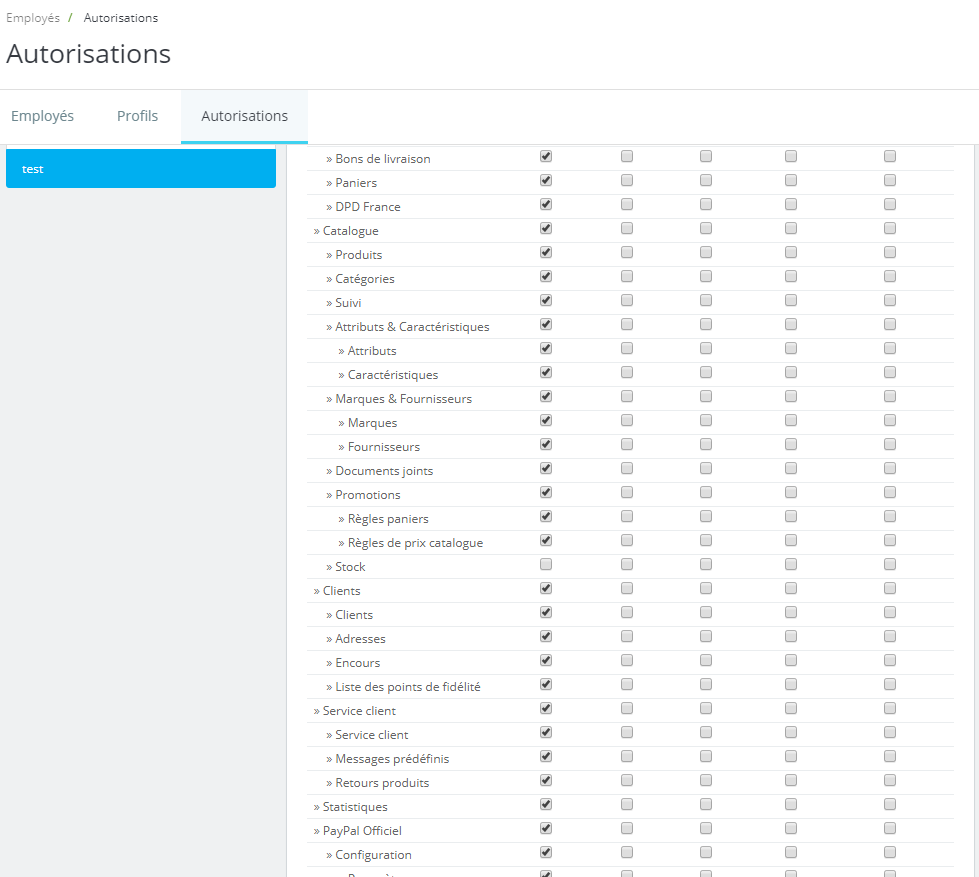979x877 pixels.
Task: Uncheck the checked box in Règles de prix catalogue row
Action: [x=546, y=541]
